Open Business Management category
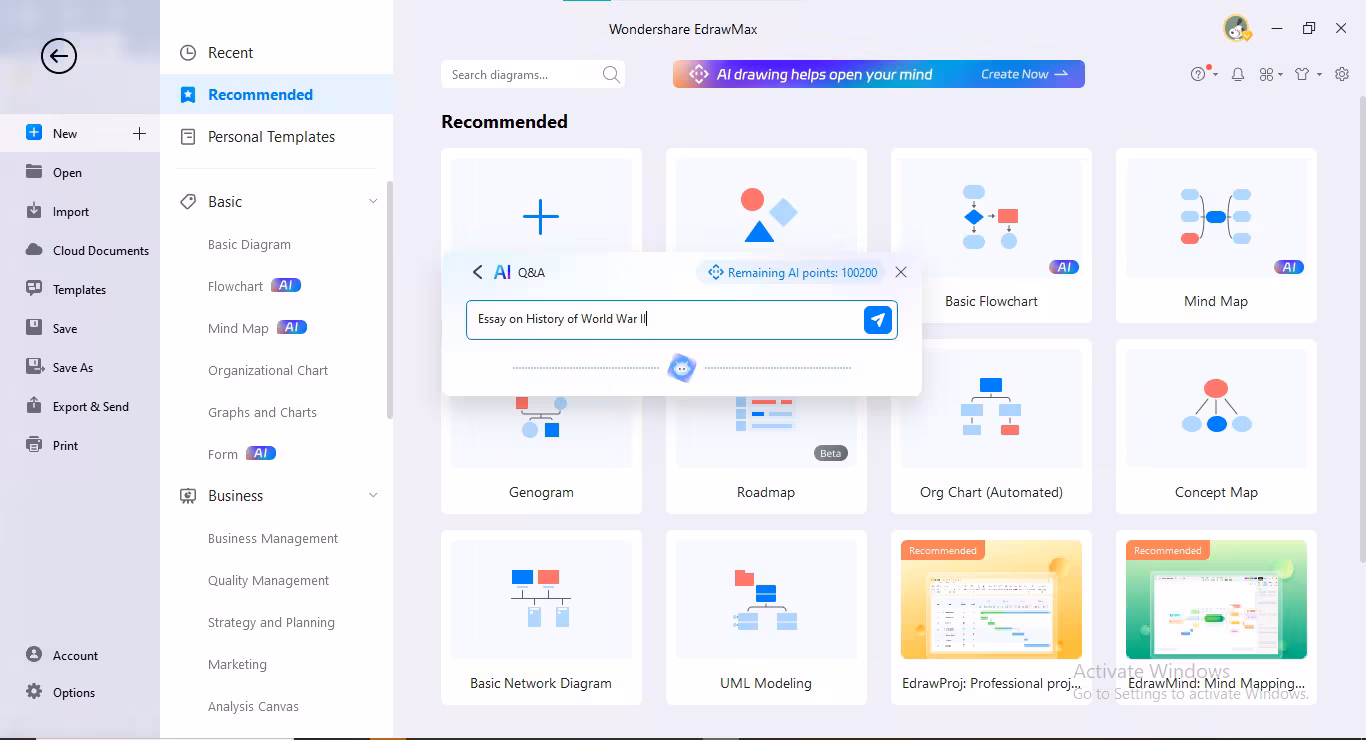The height and width of the screenshot is (740, 1366). tap(273, 538)
